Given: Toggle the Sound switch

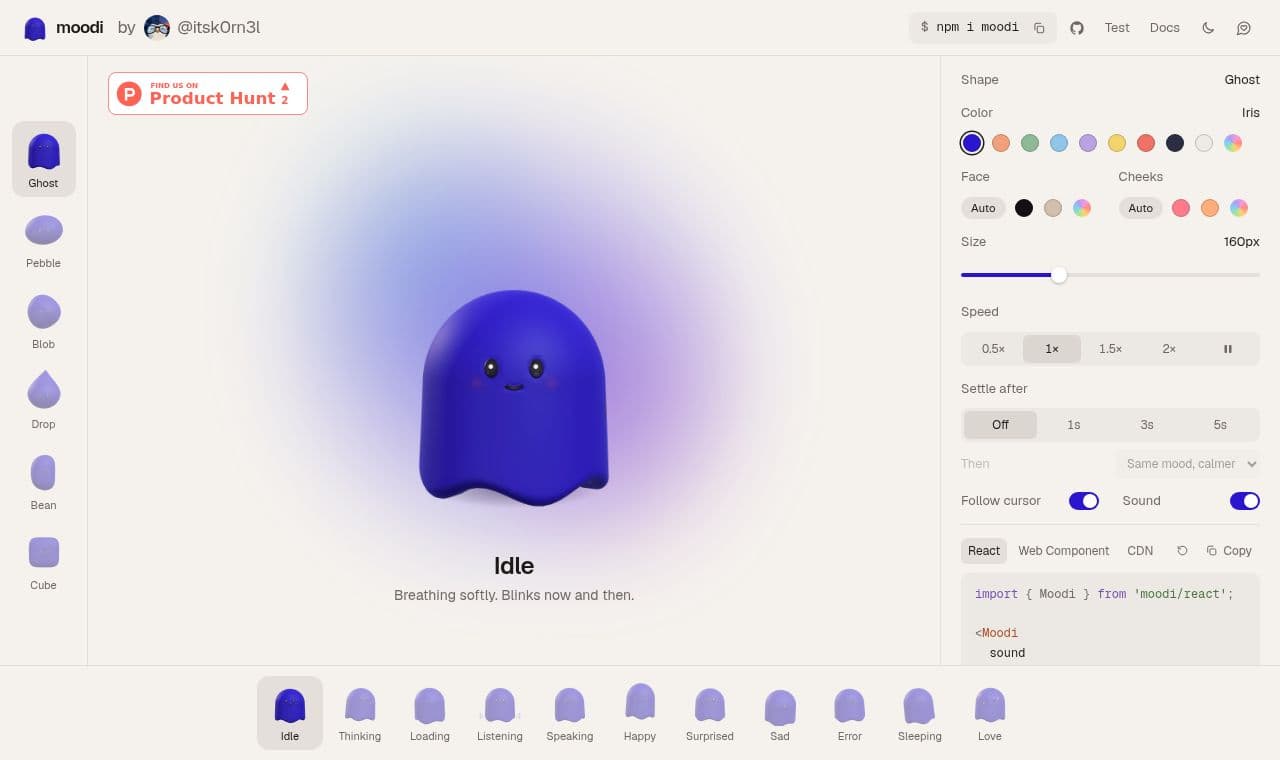Looking at the screenshot, I should point(1245,501).
